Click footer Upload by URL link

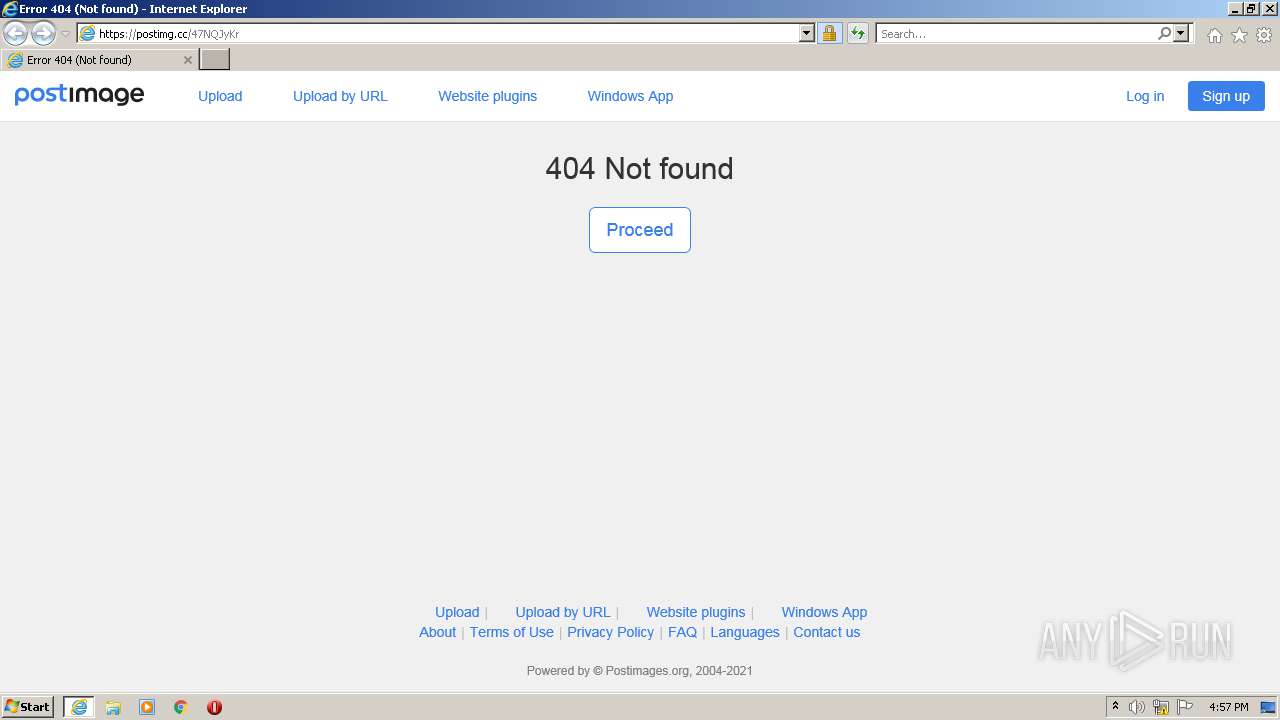coord(562,612)
